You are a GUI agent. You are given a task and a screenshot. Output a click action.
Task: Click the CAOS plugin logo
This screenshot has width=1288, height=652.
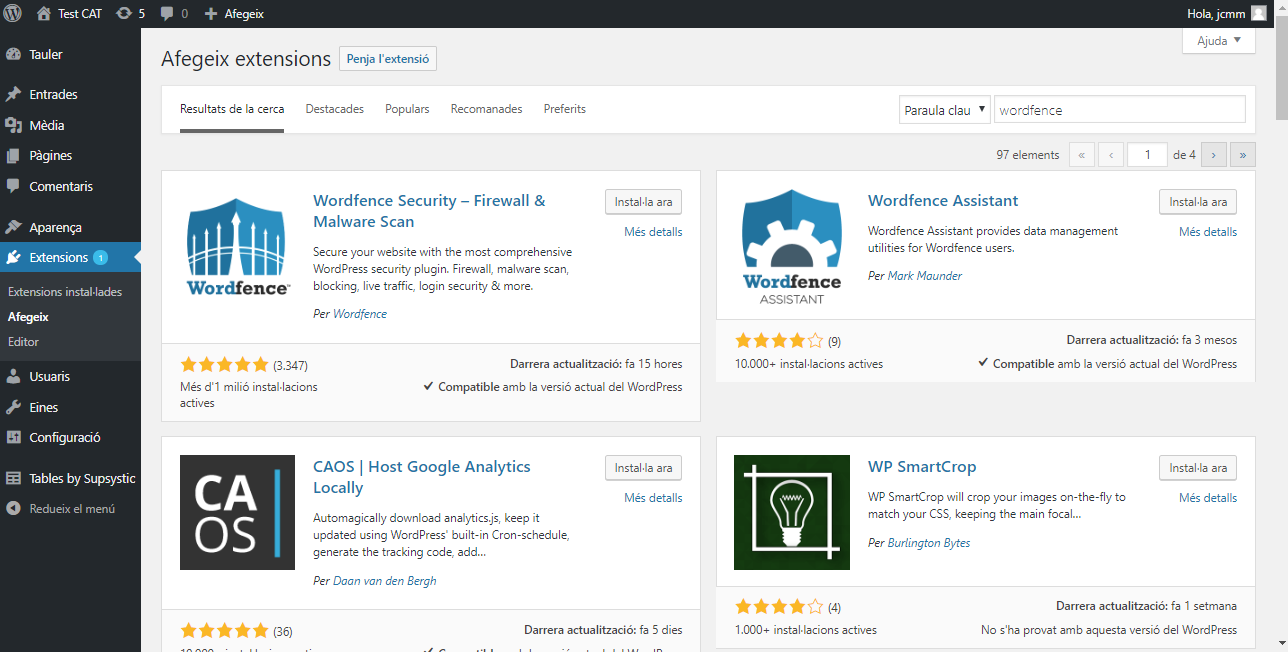click(238, 513)
